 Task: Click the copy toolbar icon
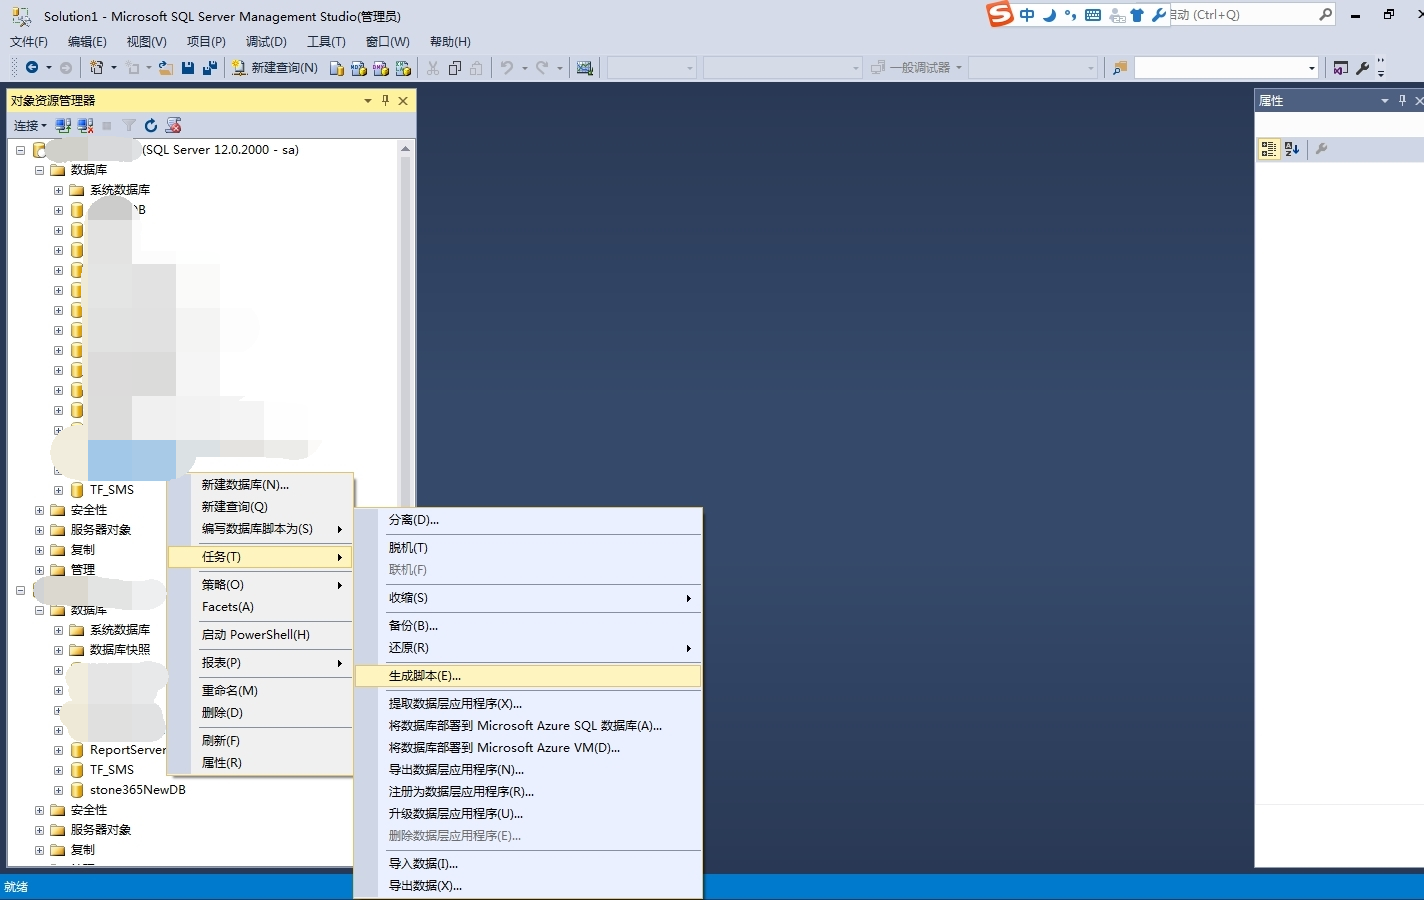coord(455,68)
